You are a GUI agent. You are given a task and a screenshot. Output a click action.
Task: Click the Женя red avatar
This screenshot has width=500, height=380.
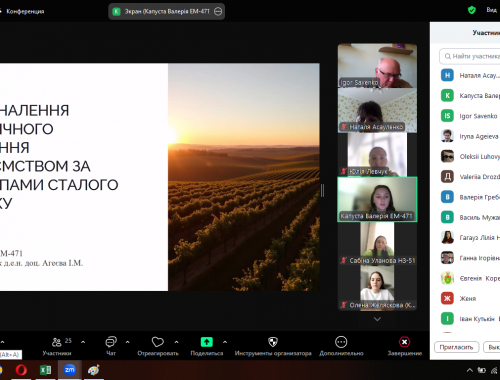coord(447,298)
